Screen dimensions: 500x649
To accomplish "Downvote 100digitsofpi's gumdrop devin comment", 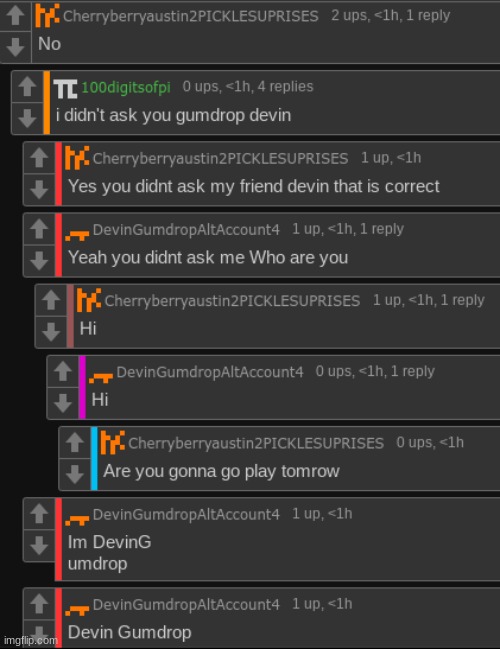I will [x=27, y=118].
